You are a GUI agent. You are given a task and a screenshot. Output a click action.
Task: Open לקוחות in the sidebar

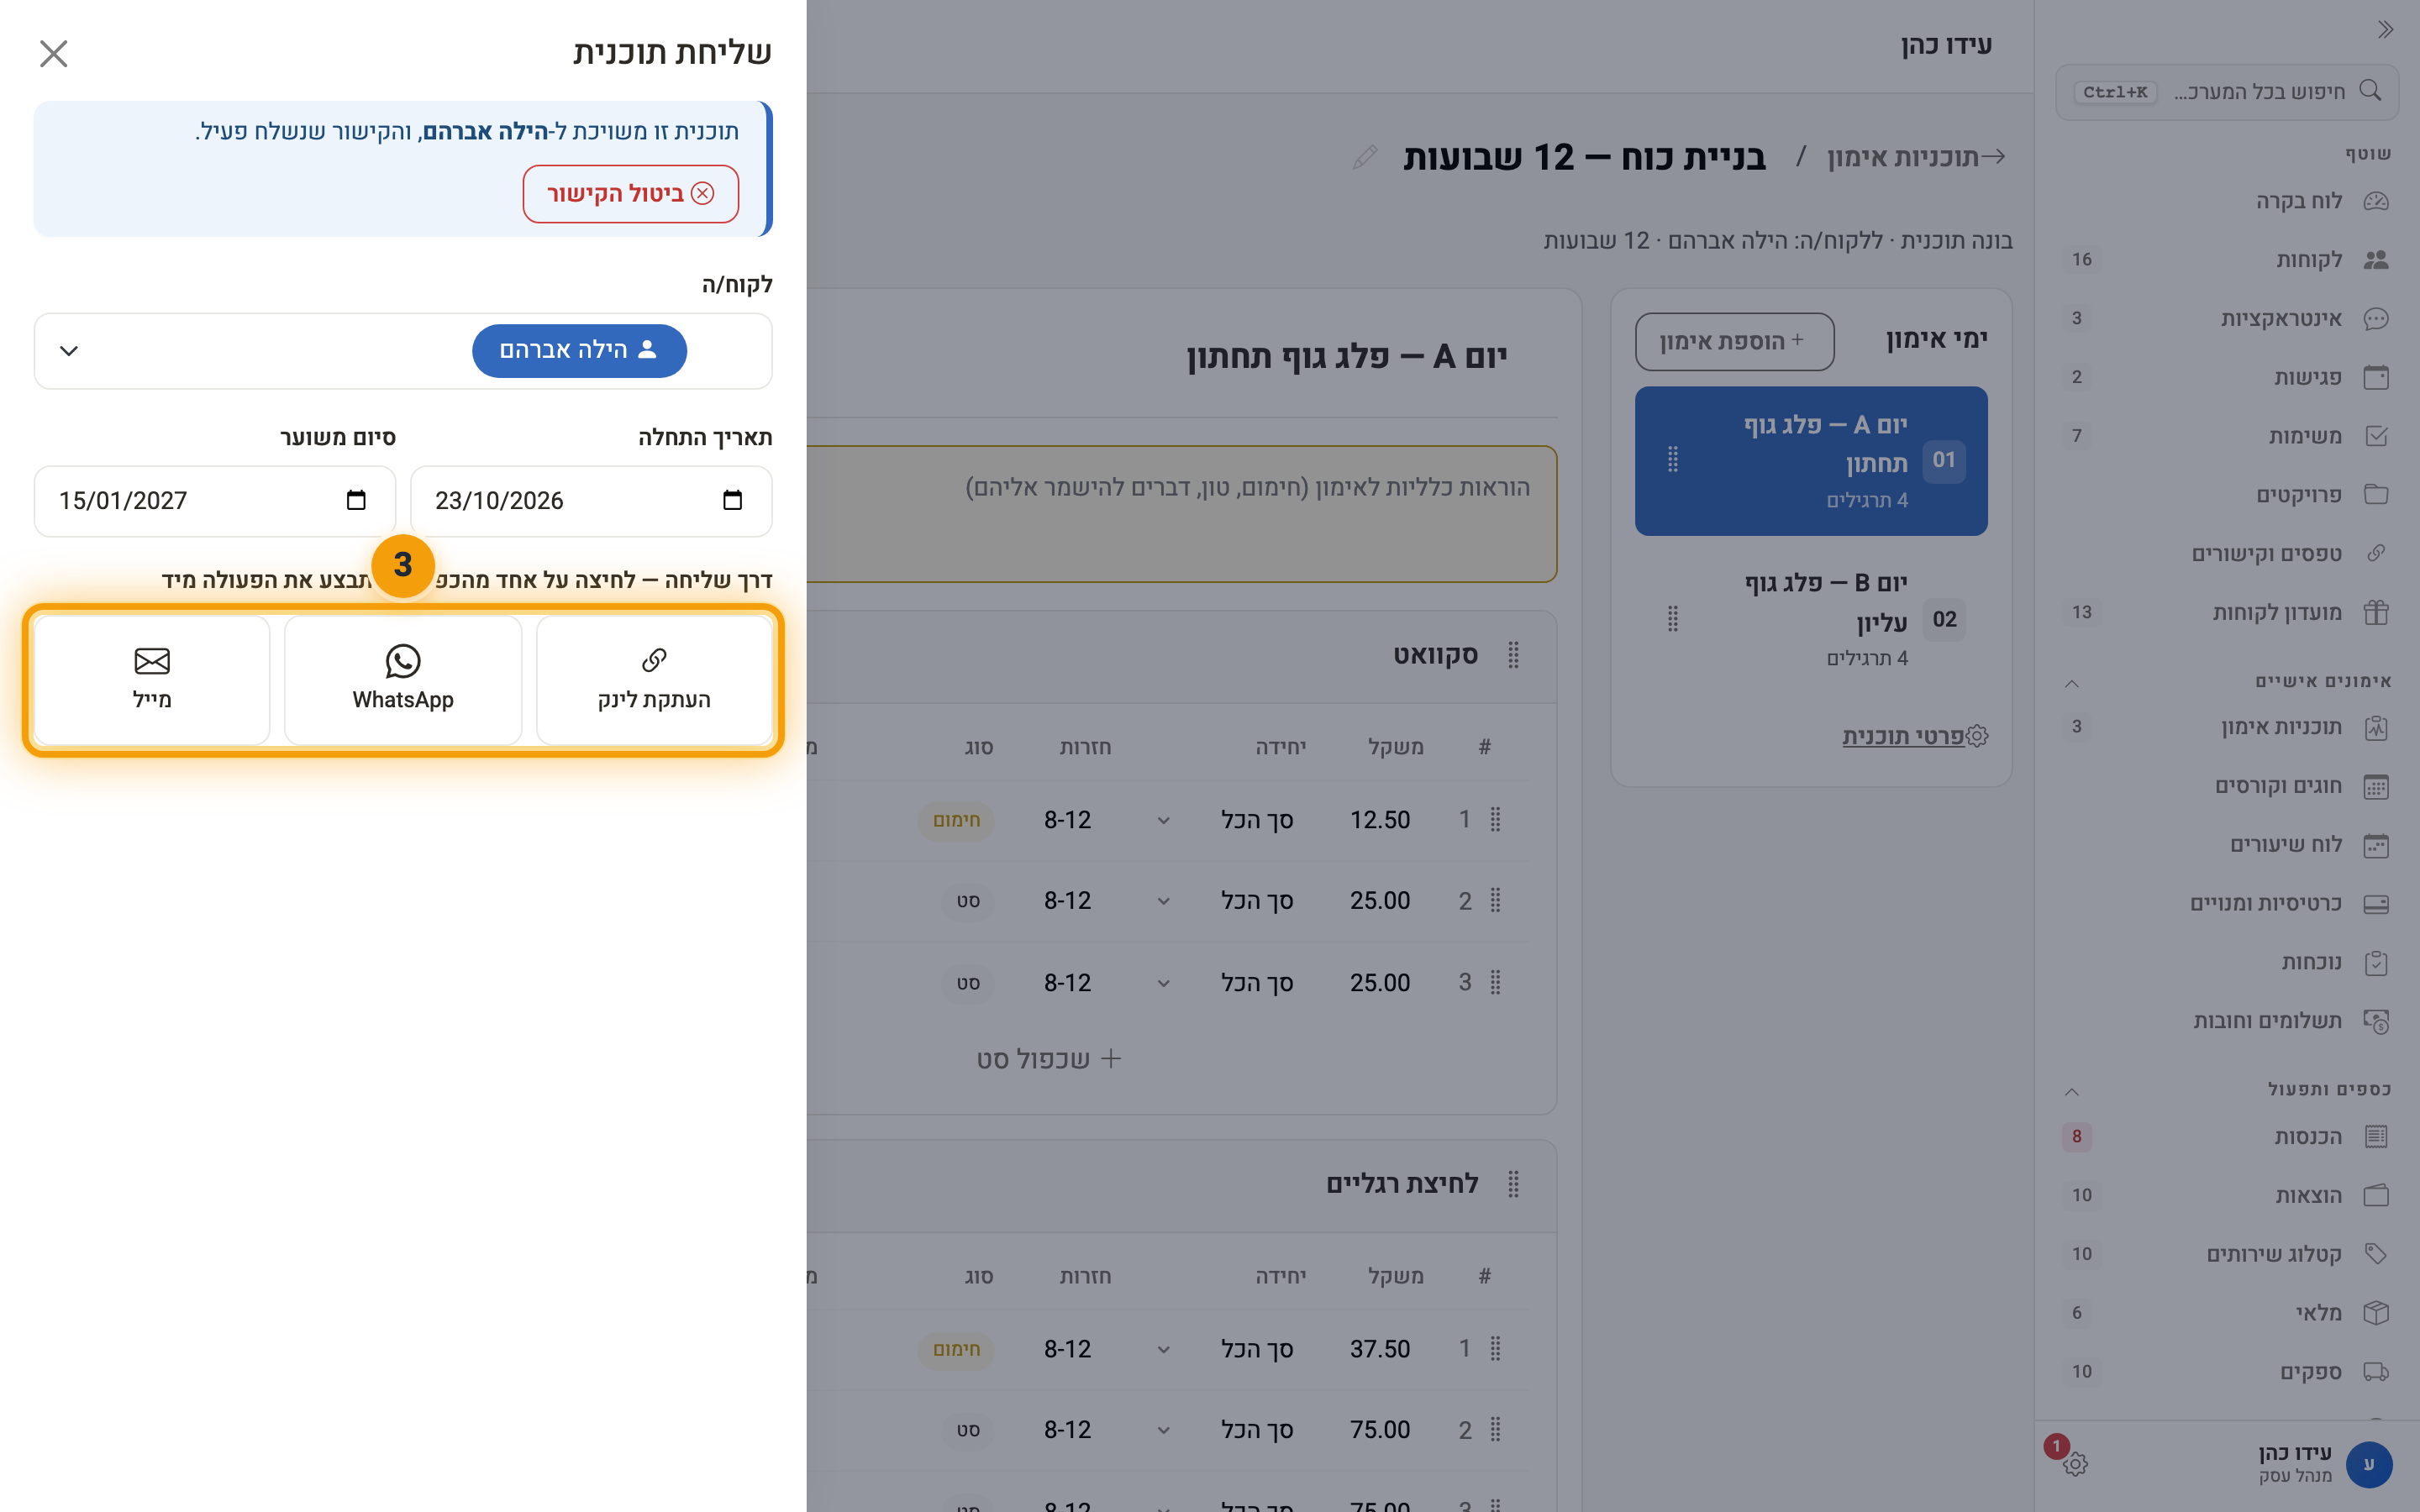point(2227,260)
